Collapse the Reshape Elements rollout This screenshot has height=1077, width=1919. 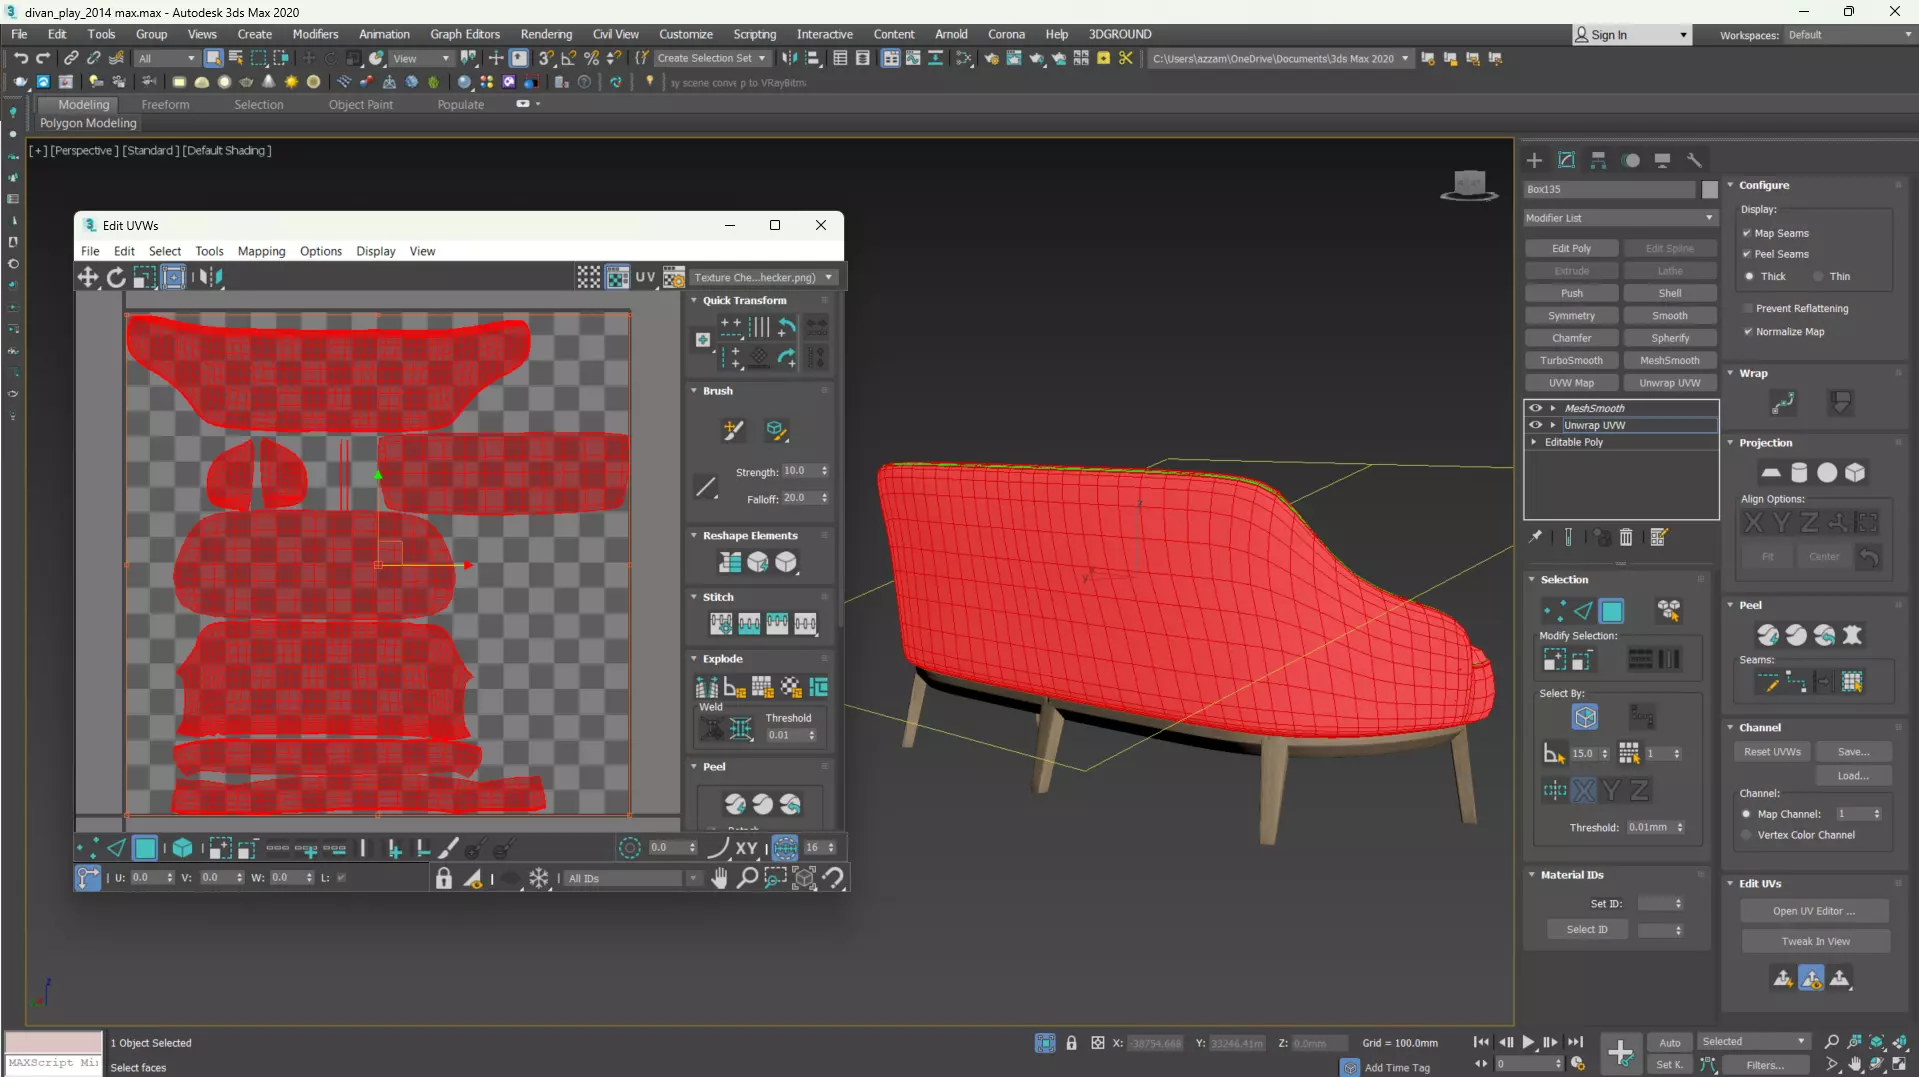(694, 536)
